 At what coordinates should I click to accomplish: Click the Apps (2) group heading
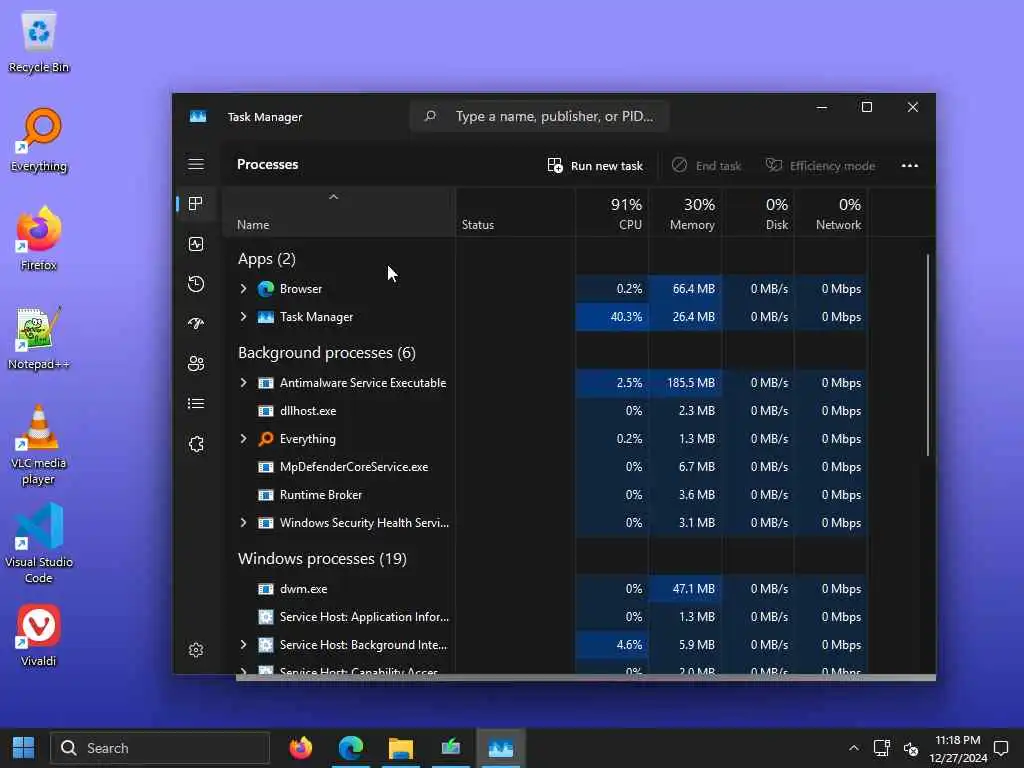click(266, 259)
